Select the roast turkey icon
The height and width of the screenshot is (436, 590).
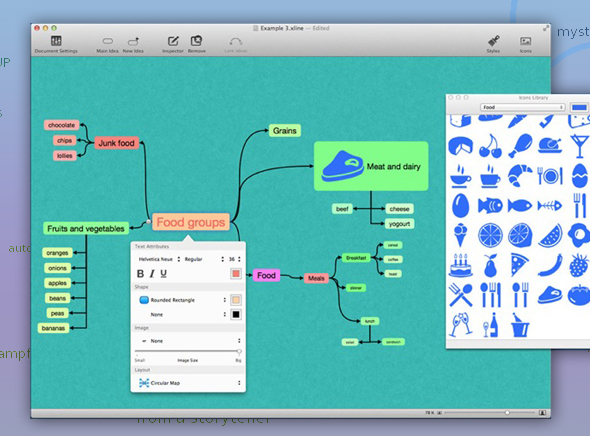550,146
